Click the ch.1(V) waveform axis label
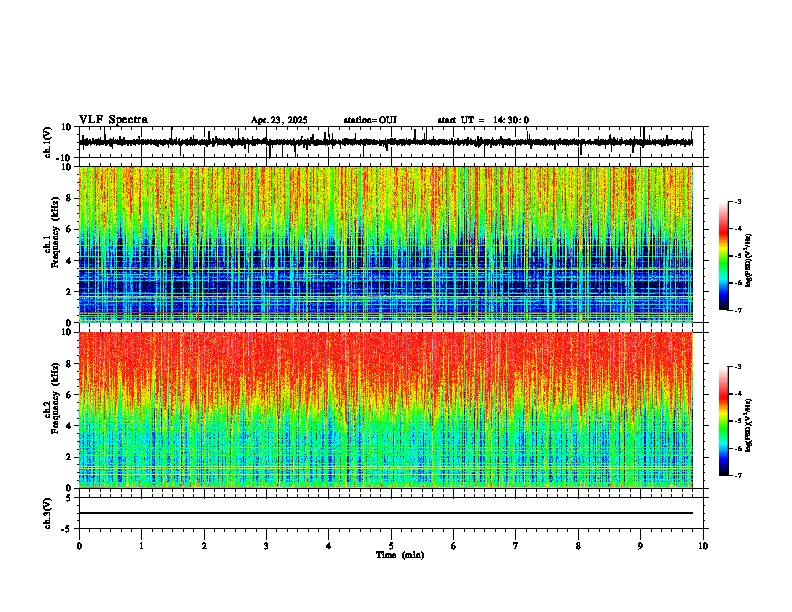792x612 pixels. tap(48, 142)
